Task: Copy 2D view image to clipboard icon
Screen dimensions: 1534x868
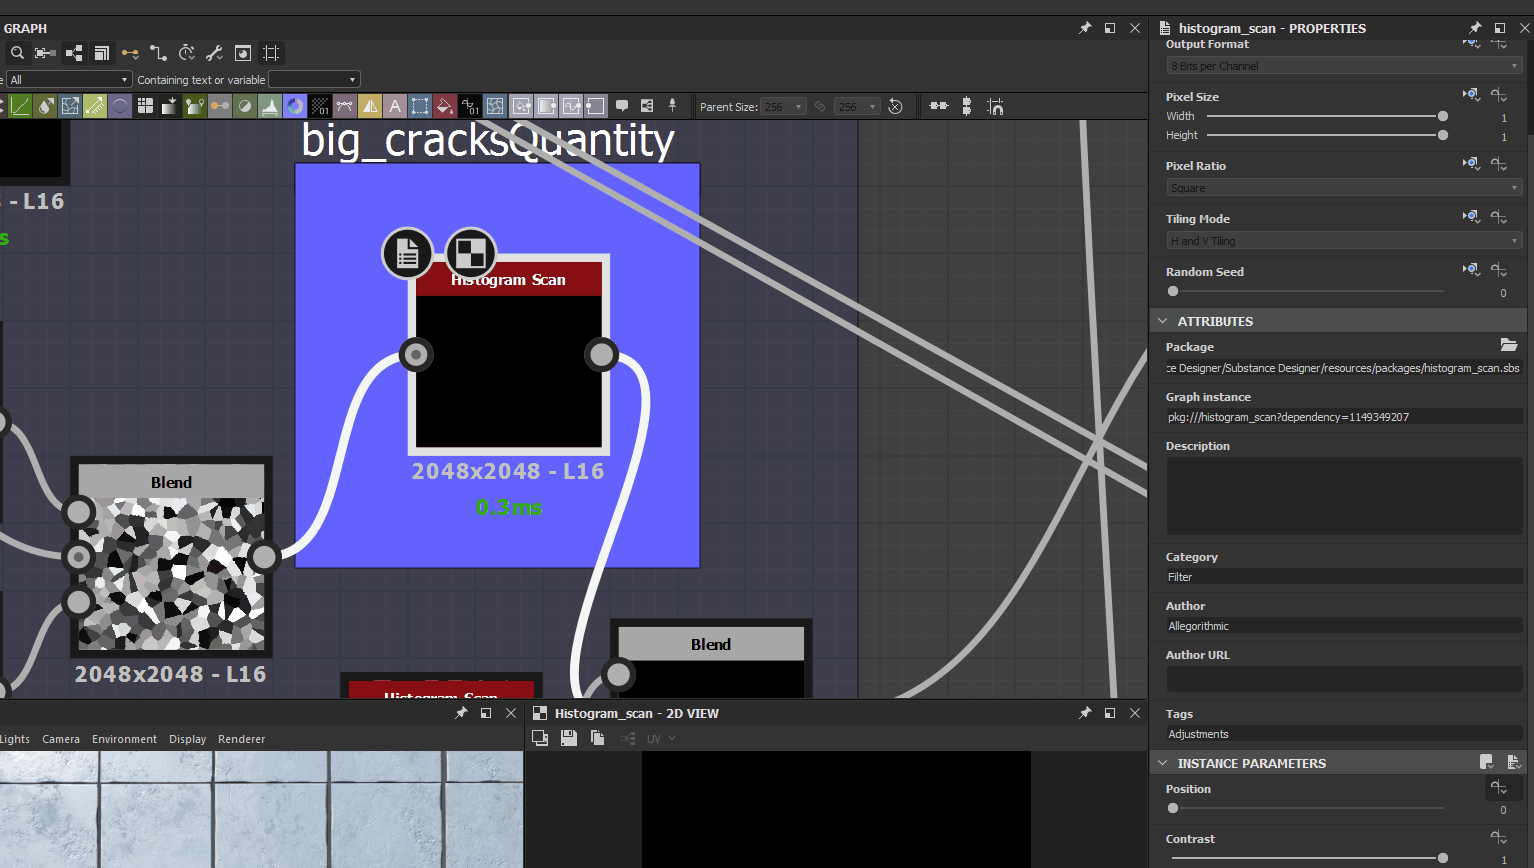Action: point(597,738)
